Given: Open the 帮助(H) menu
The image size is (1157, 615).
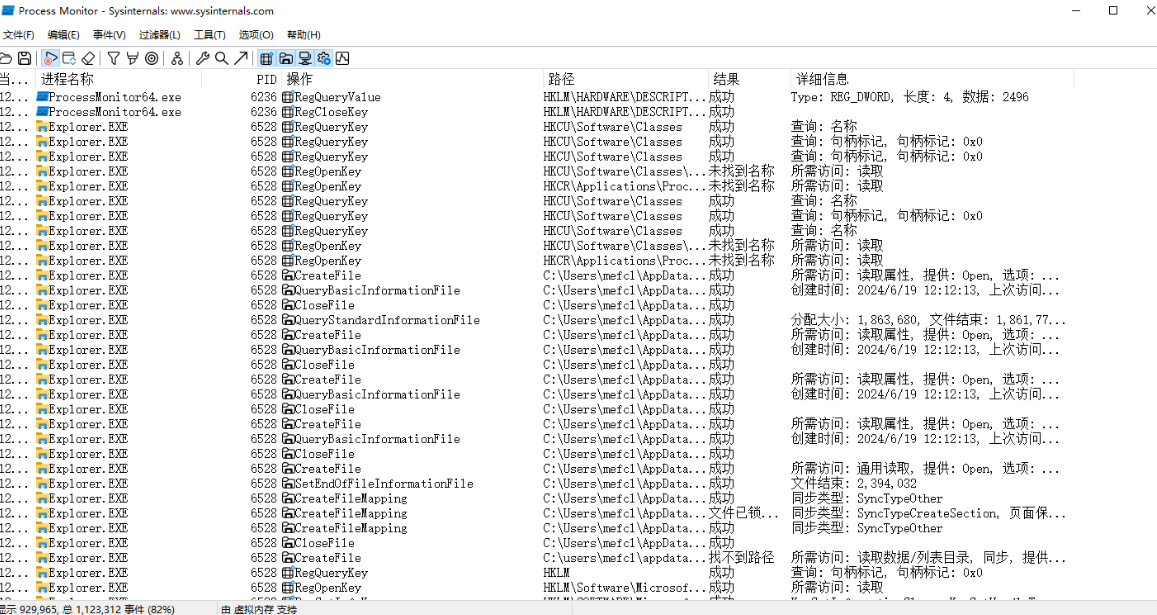Looking at the screenshot, I should coord(304,35).
